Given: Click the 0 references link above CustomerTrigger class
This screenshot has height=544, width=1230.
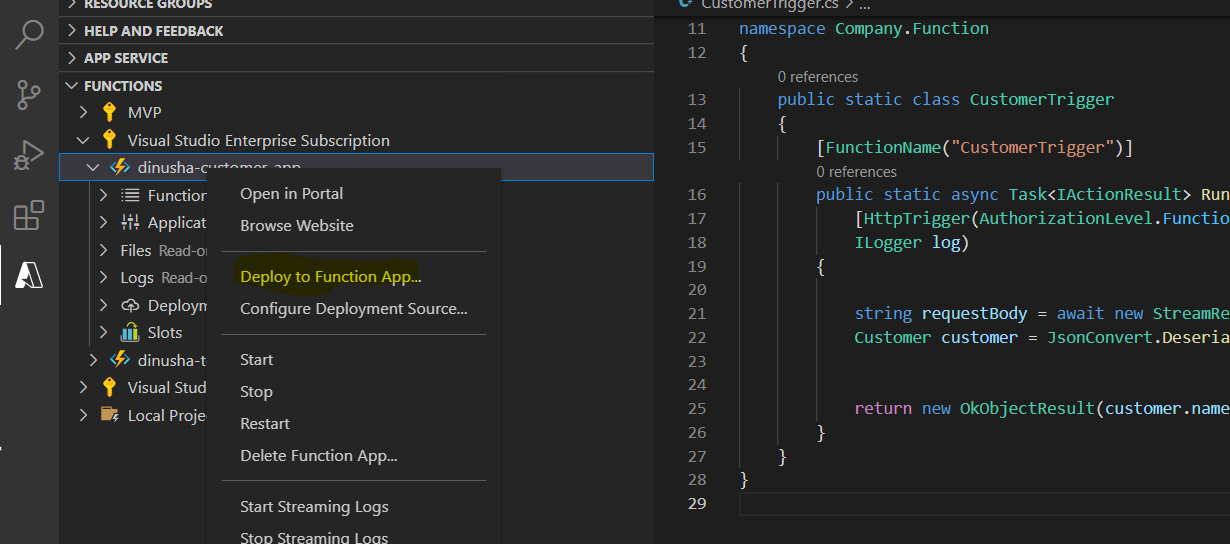Looking at the screenshot, I should (818, 77).
